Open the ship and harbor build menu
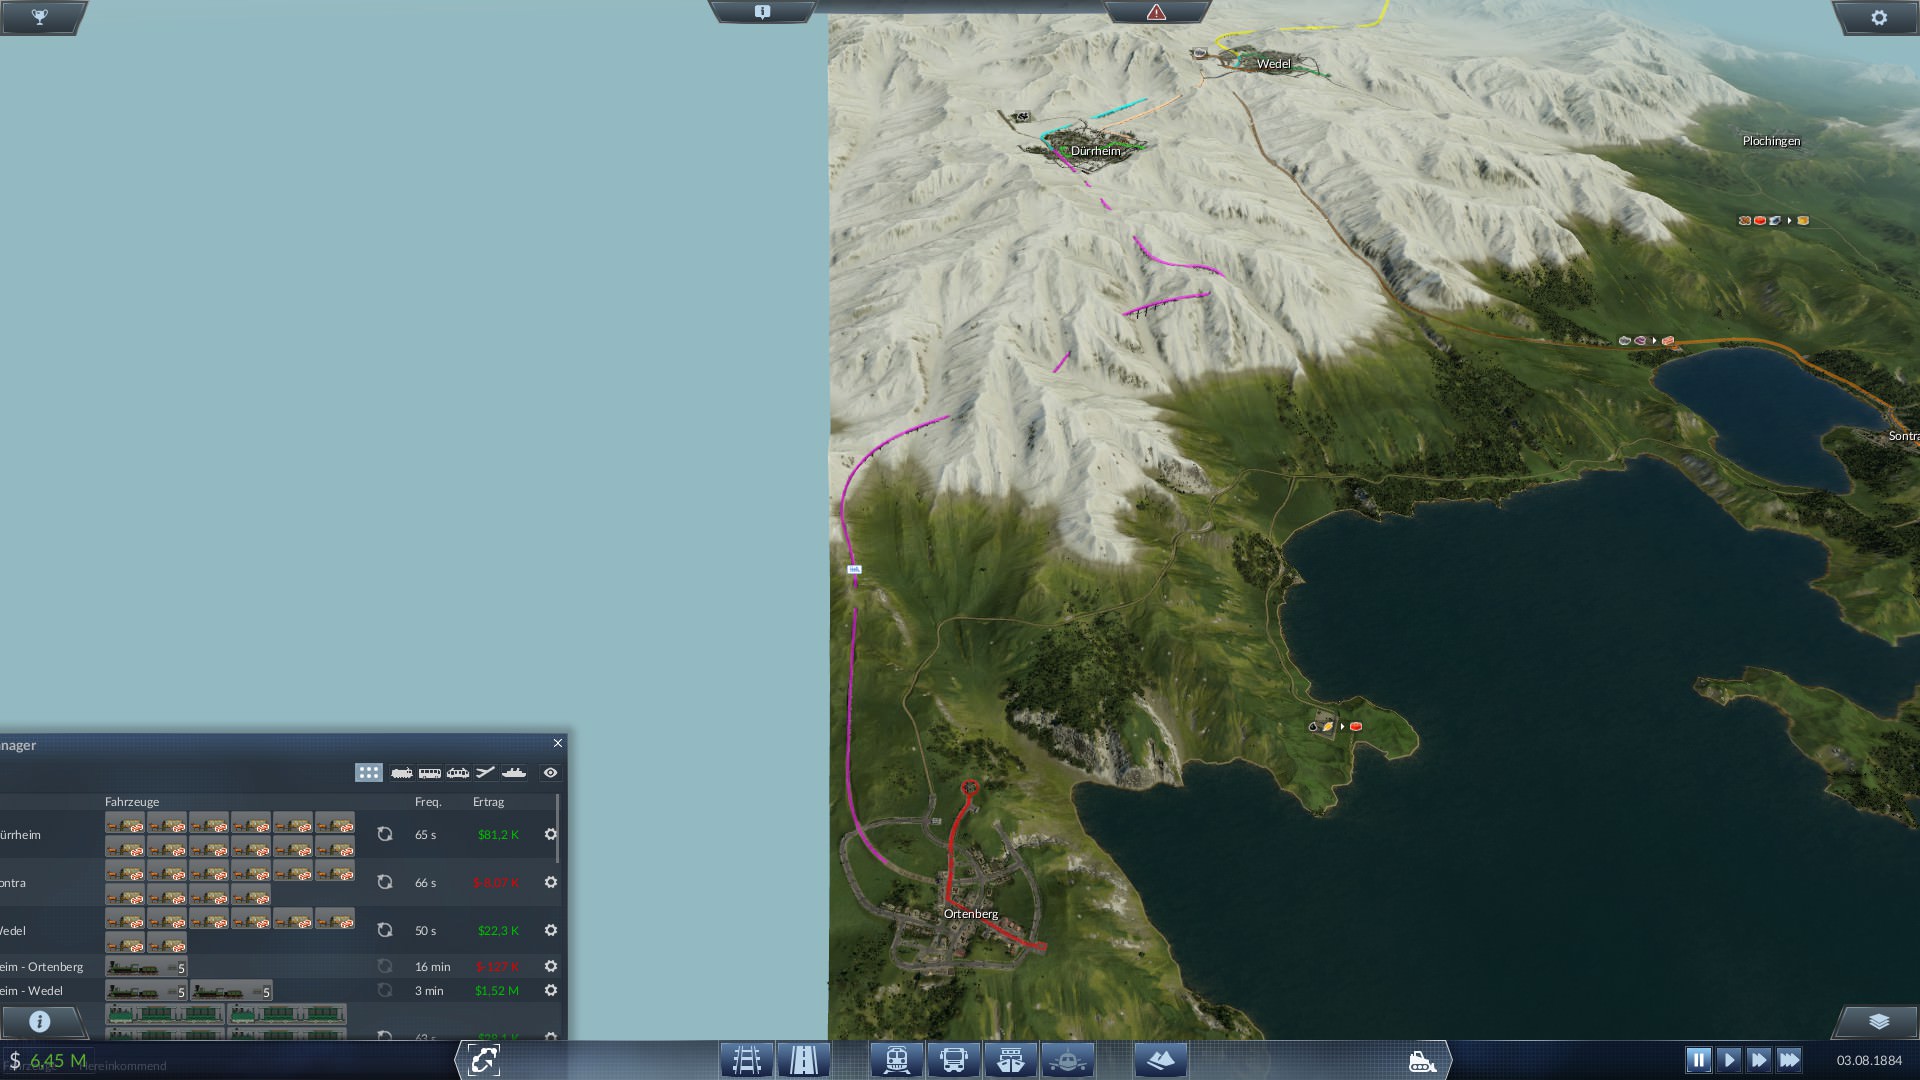1920x1080 pixels. point(1011,1060)
